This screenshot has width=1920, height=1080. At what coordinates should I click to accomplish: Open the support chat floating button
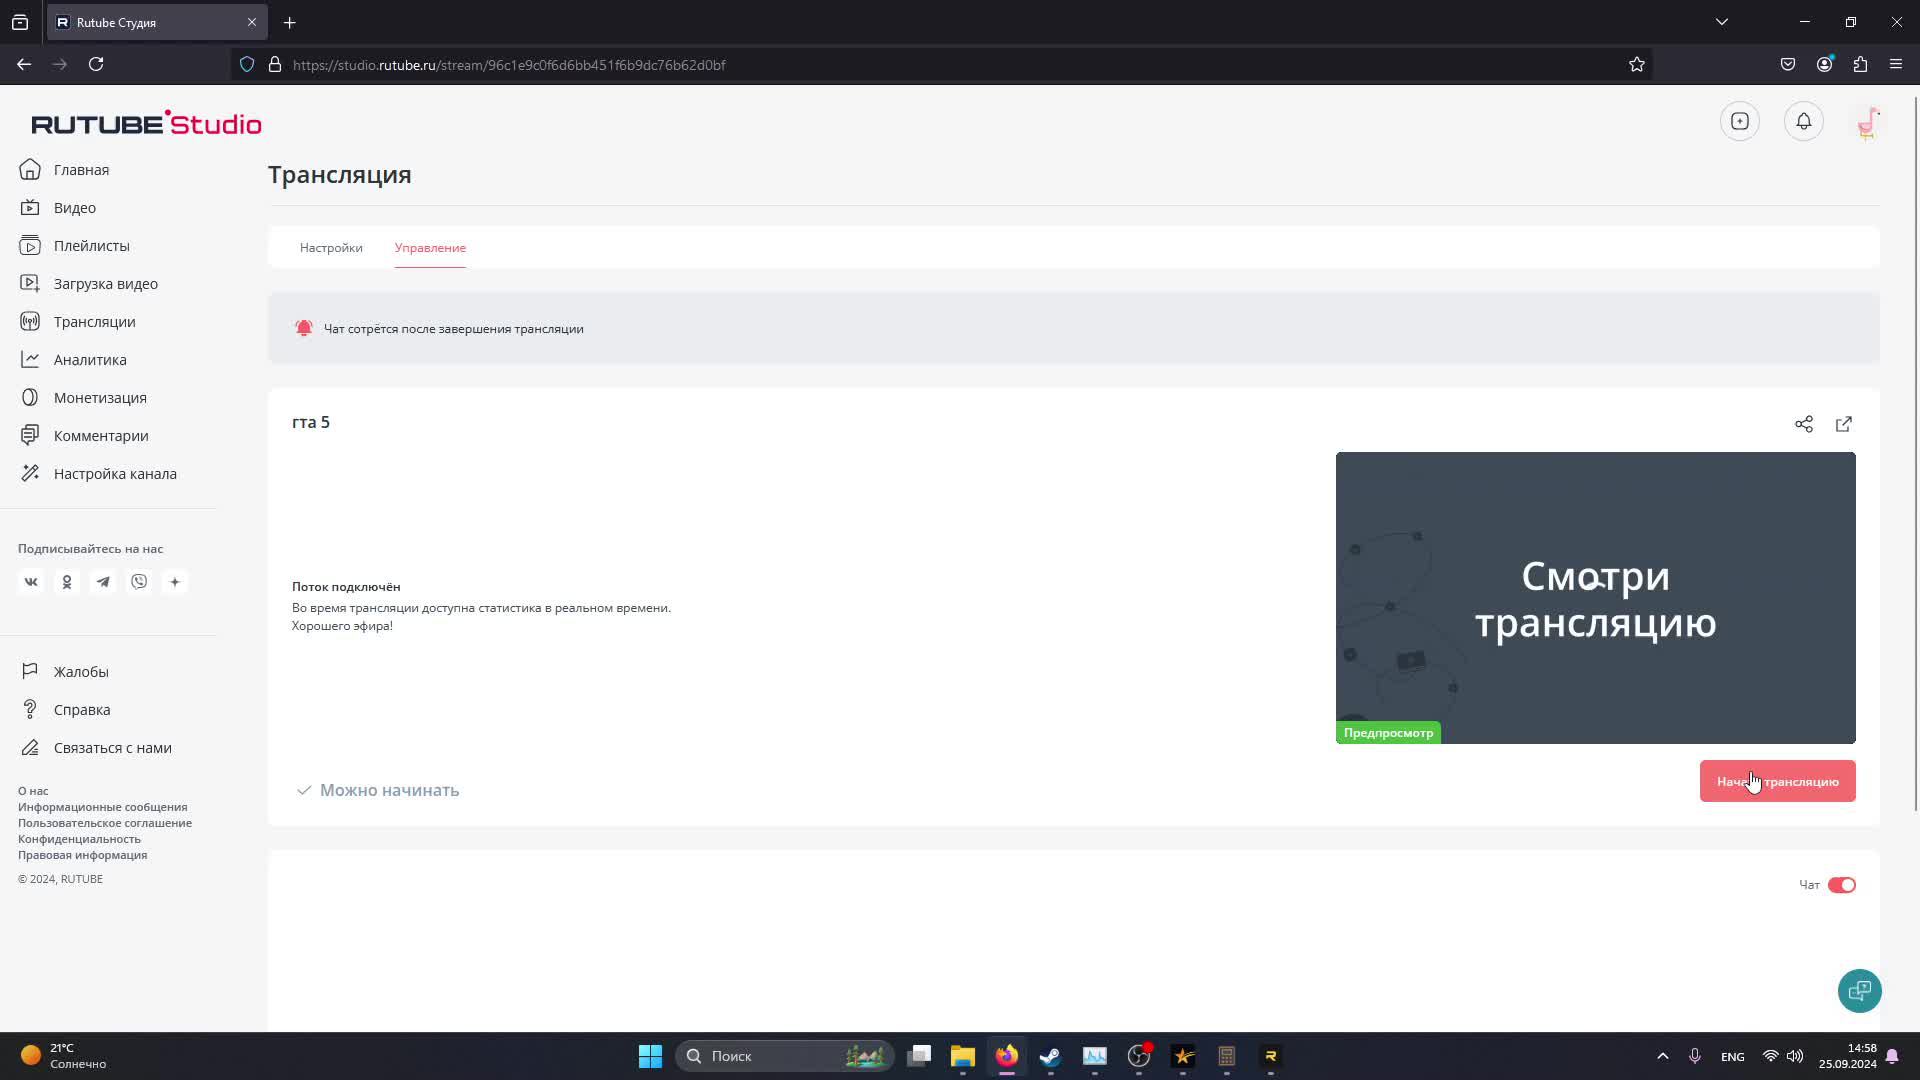1859,991
